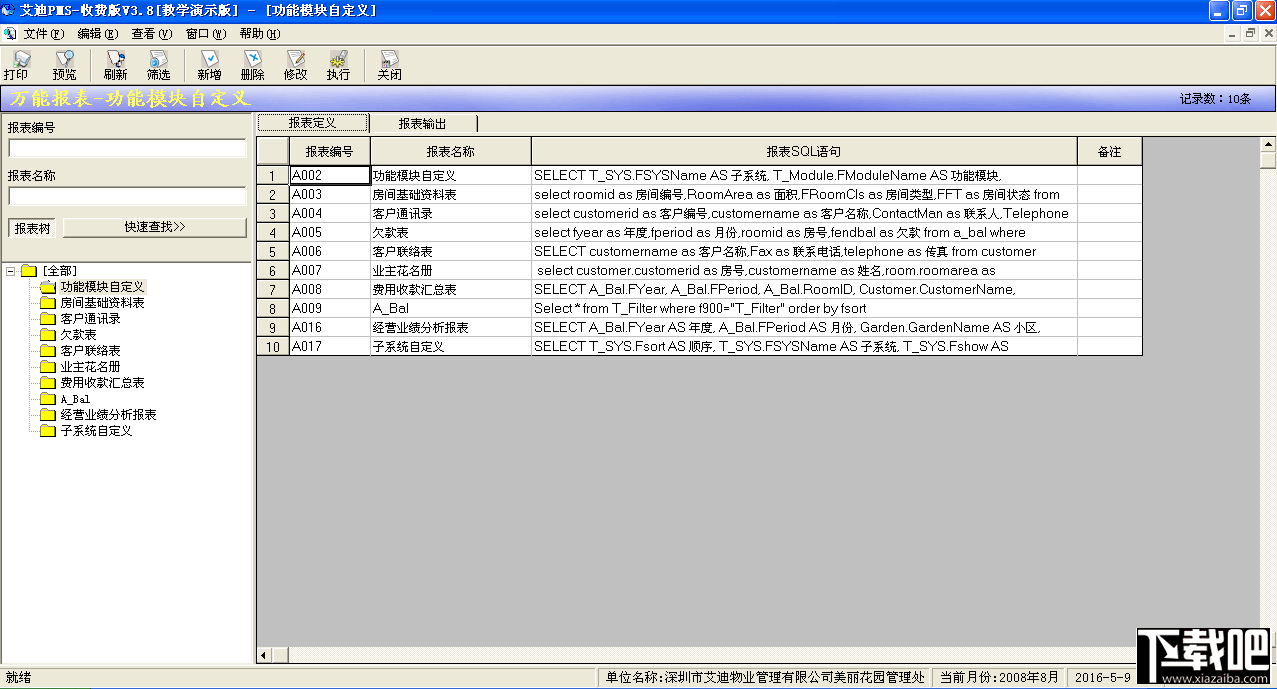1277x689 pixels.
Task: Open the 文件(F) menu
Action: pyautogui.click(x=43, y=33)
